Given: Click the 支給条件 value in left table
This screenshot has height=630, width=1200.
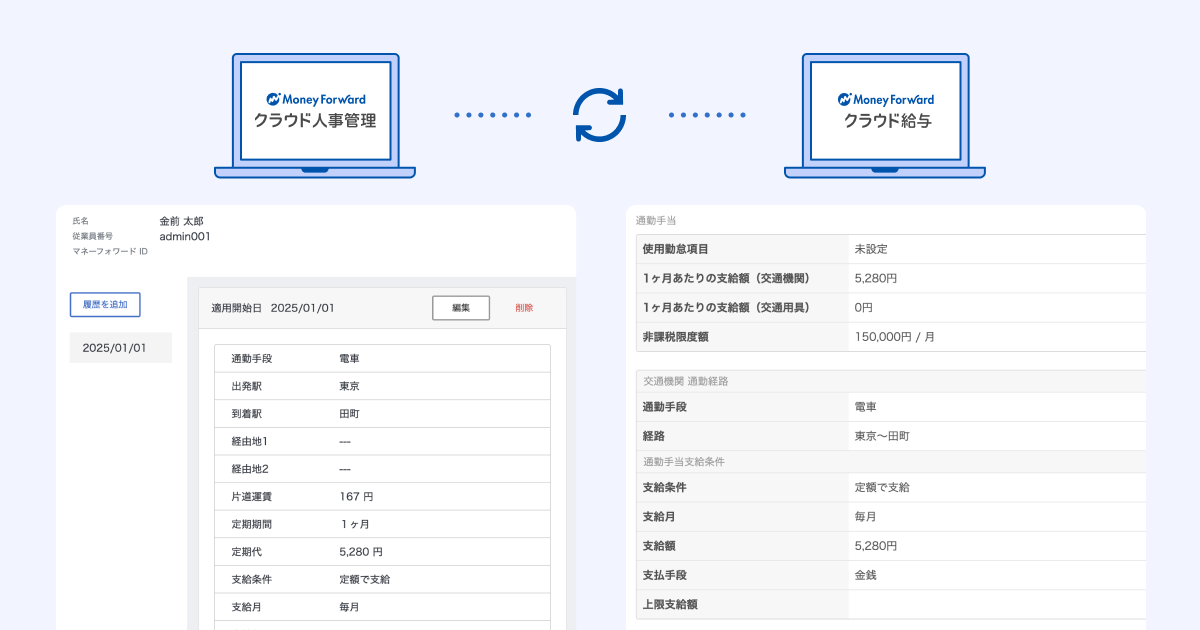Looking at the screenshot, I should coord(365,579).
